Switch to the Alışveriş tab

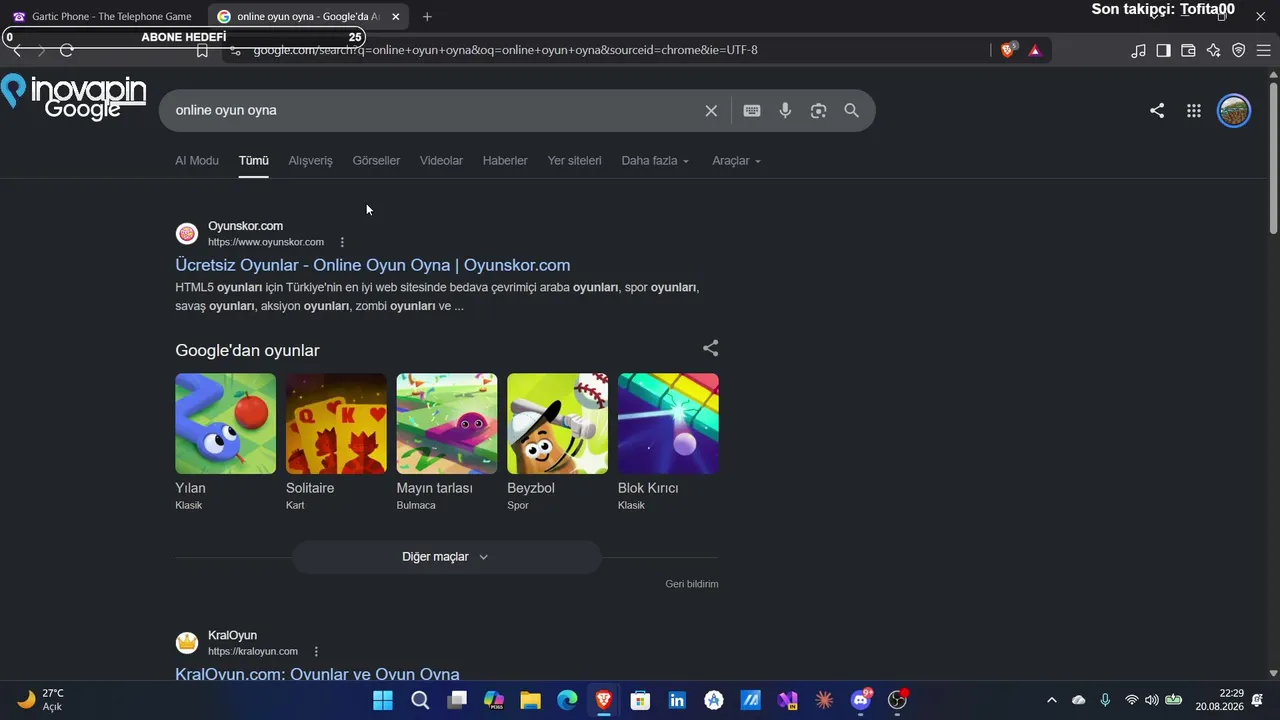(311, 161)
